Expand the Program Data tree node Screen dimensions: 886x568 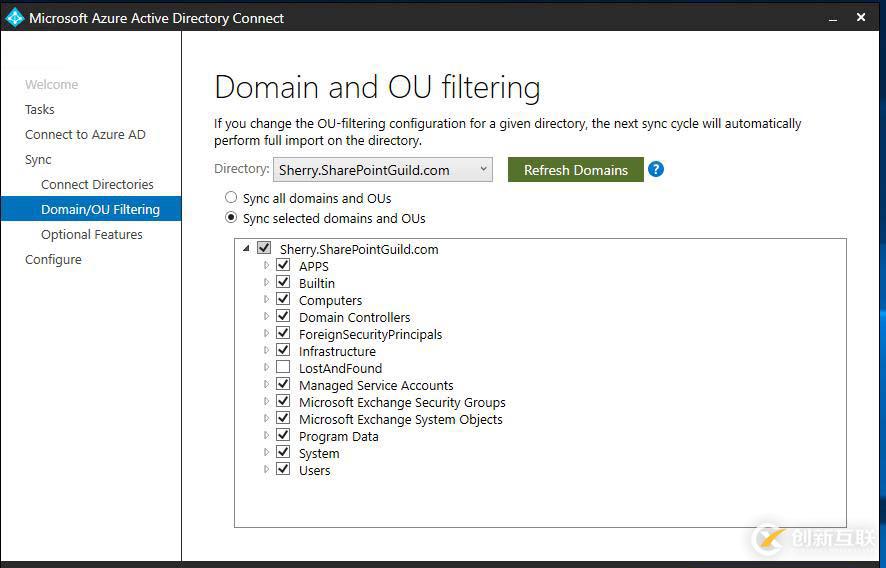pos(266,435)
